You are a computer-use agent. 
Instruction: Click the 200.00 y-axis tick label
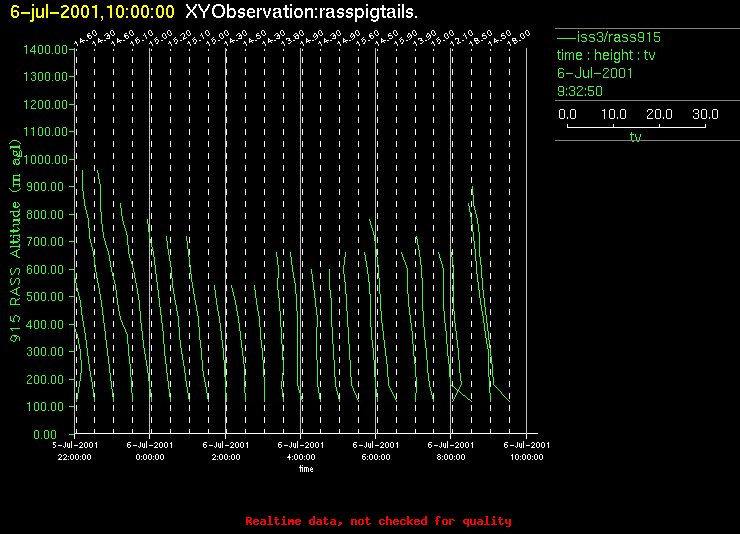(x=47, y=379)
